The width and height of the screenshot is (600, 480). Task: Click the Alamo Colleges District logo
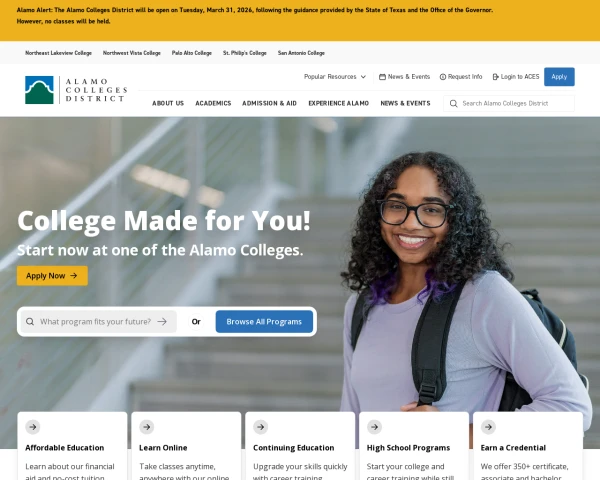pyautogui.click(x=76, y=90)
